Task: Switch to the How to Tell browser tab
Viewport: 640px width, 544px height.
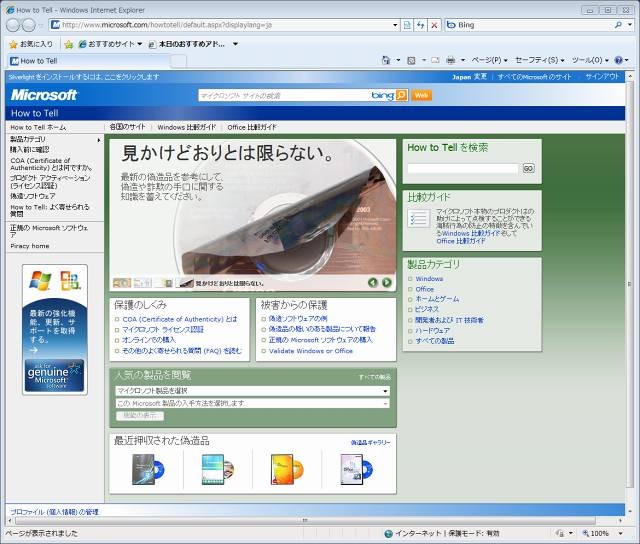Action: [88, 61]
